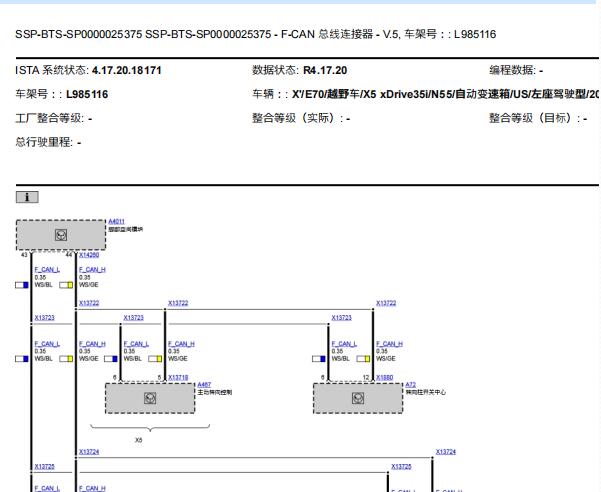The width and height of the screenshot is (601, 492).
Task: Open the X13723 link above A72's F_CAN_L wire
Action: [x=342, y=318]
